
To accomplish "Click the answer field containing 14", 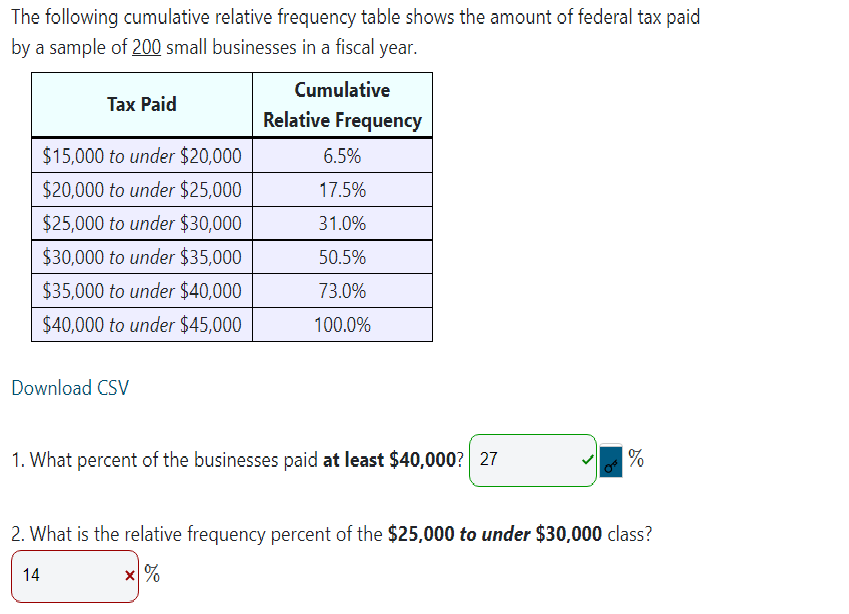I will 70,575.
